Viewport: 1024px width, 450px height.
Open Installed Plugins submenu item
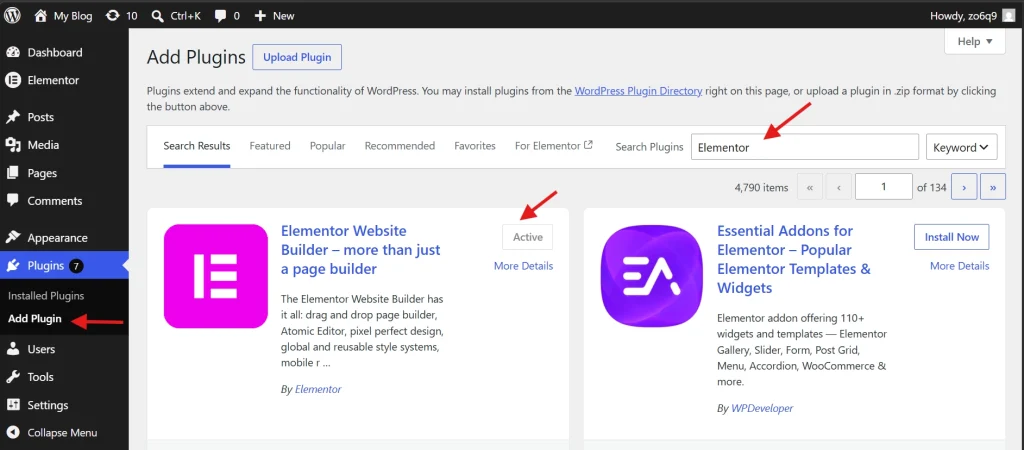[x=46, y=296]
